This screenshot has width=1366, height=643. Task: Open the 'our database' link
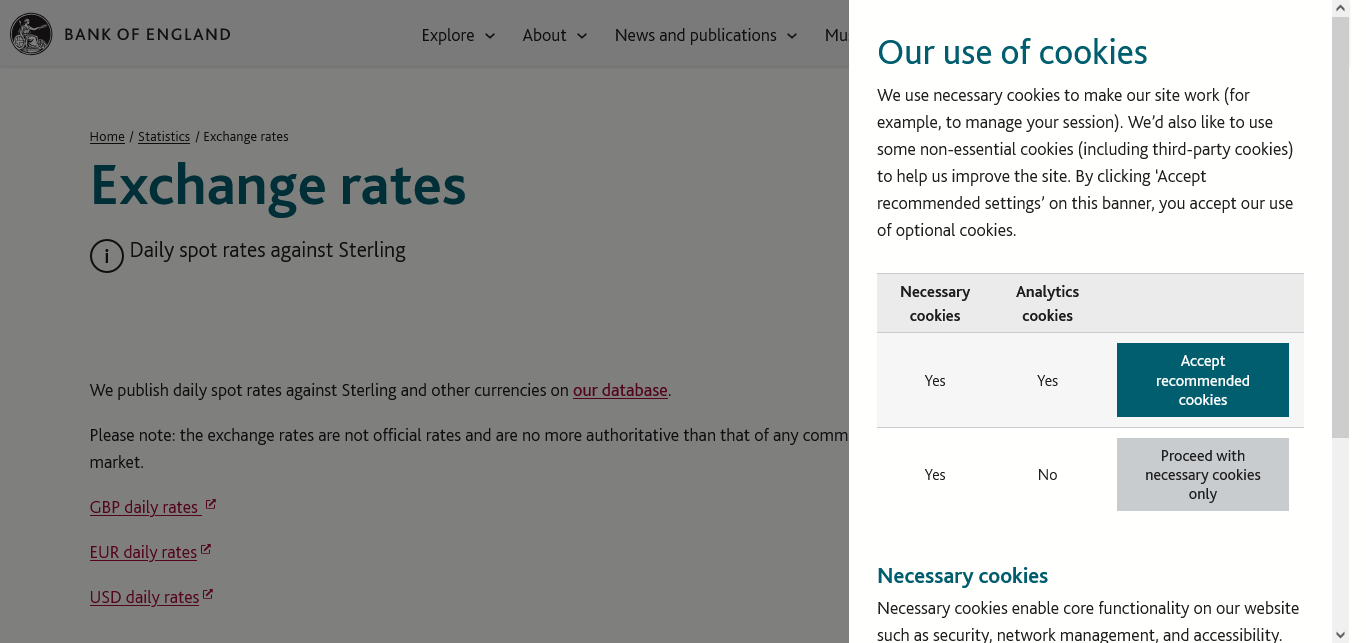coord(619,390)
